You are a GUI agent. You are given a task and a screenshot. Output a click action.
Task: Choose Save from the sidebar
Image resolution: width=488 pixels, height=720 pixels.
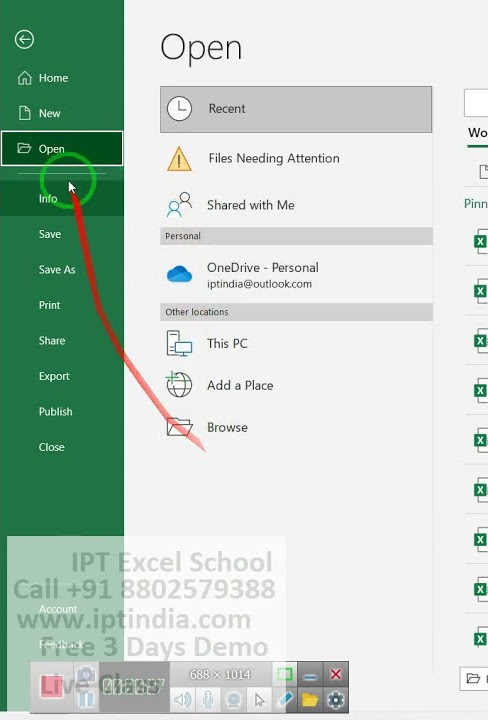[62, 234]
